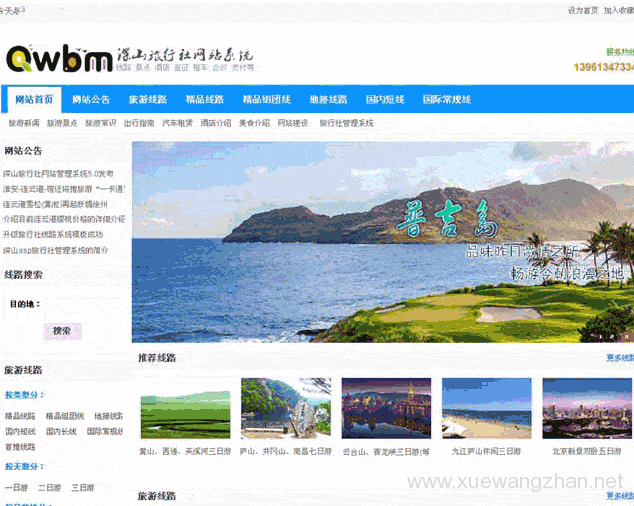Select the beach tour thumbnail
634x506 pixels.
pyautogui.click(x=487, y=408)
